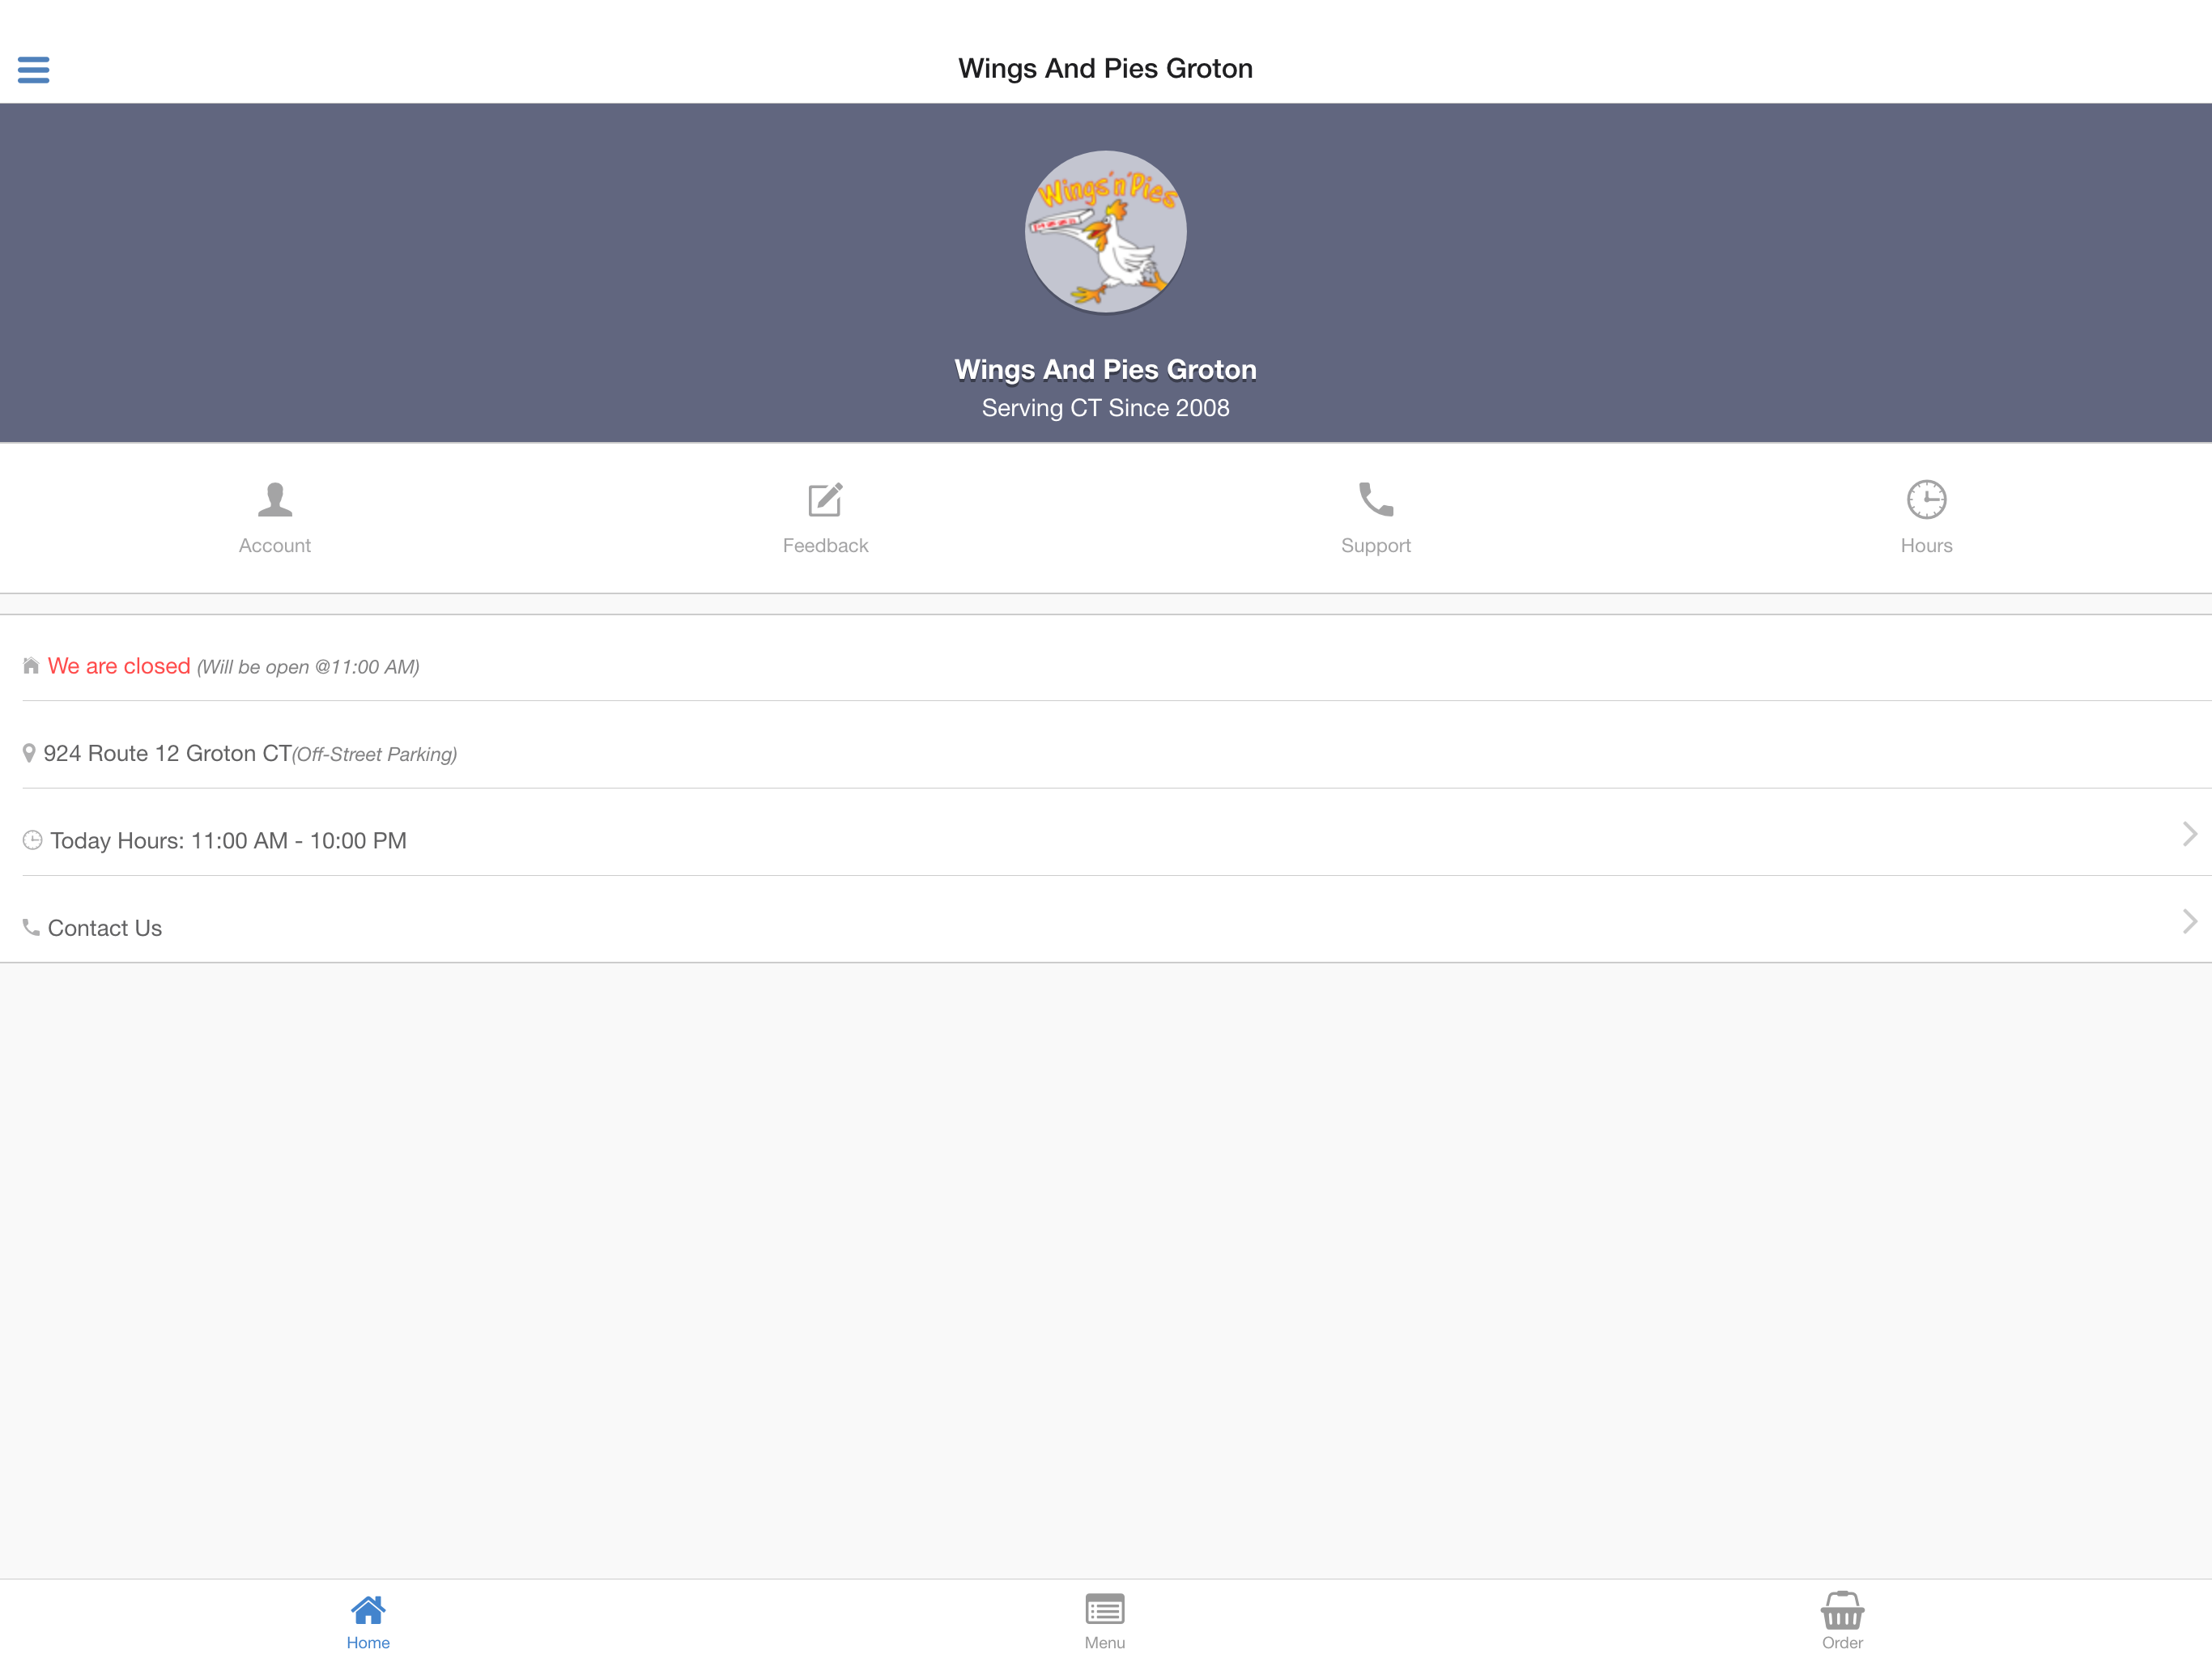Viewport: 2212px width, 1658px height.
Task: Expand the Today Hours chevron arrow
Action: [x=2189, y=834]
